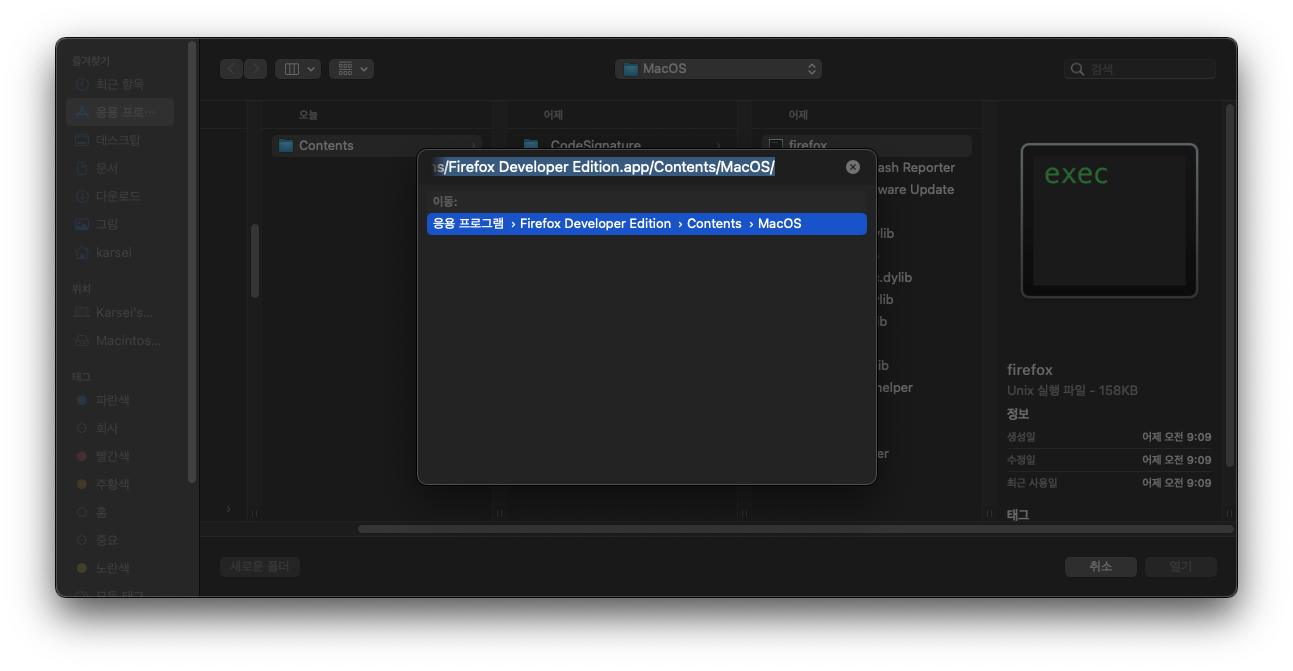Click the horizontal scrollbar of columns

(x=795, y=528)
